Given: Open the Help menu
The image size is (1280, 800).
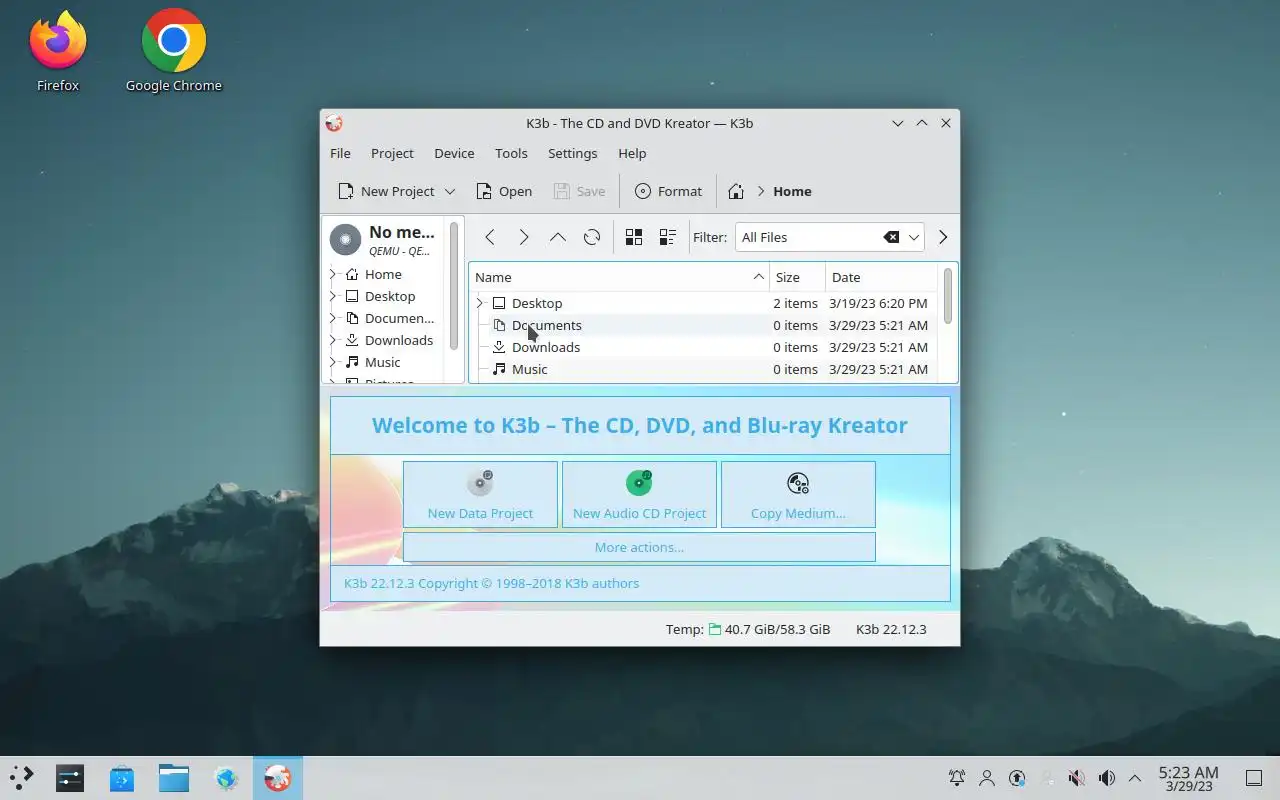Looking at the screenshot, I should pos(632,153).
